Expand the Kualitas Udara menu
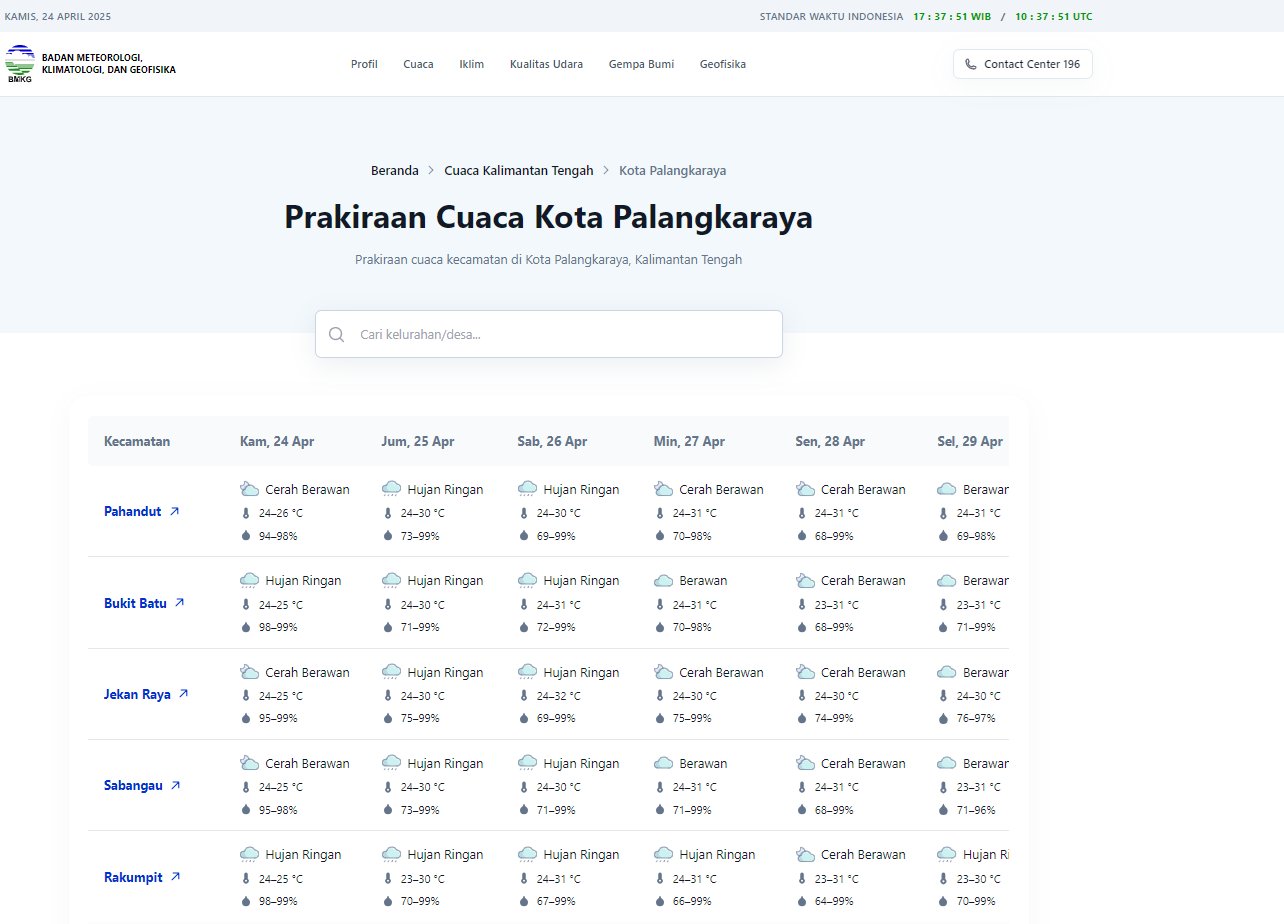 tap(546, 64)
